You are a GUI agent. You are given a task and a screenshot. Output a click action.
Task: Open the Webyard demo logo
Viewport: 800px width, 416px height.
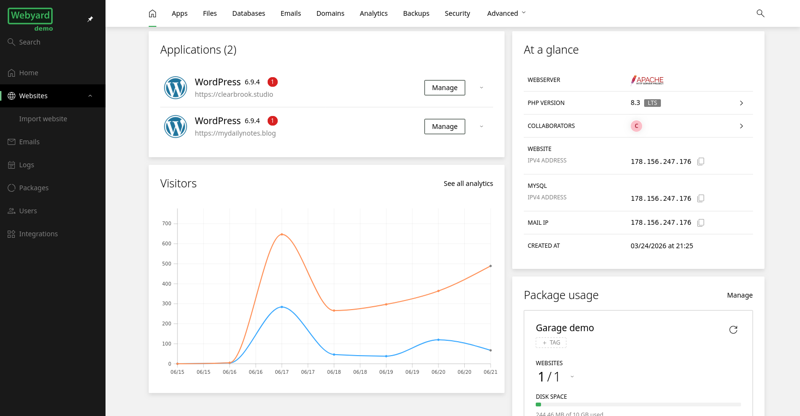30,19
